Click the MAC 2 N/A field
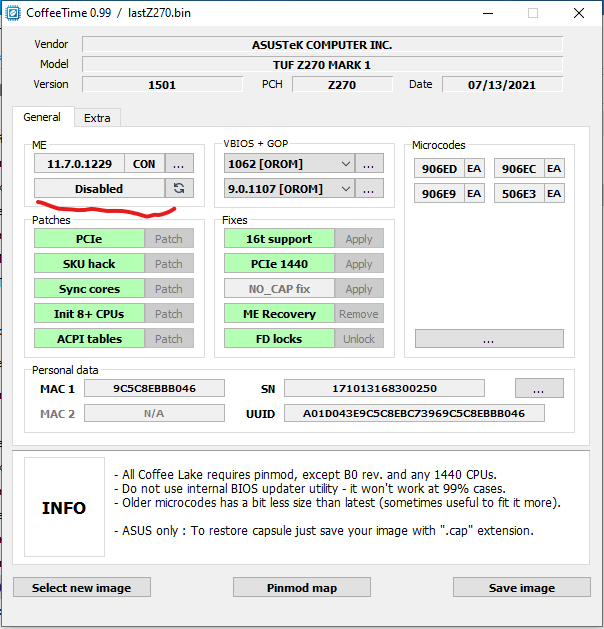The image size is (604, 629). point(154,413)
